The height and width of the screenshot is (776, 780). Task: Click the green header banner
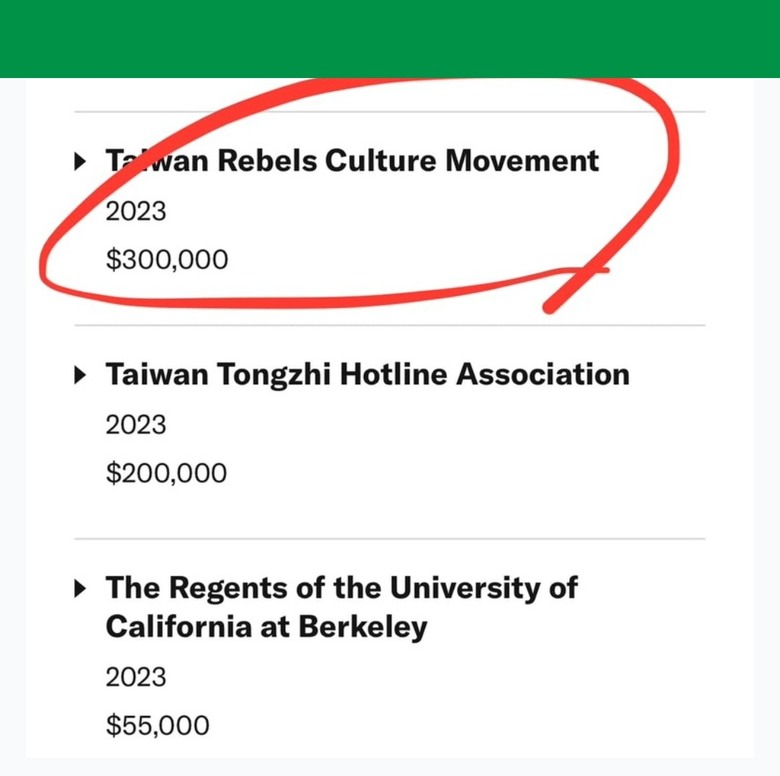pyautogui.click(x=390, y=39)
